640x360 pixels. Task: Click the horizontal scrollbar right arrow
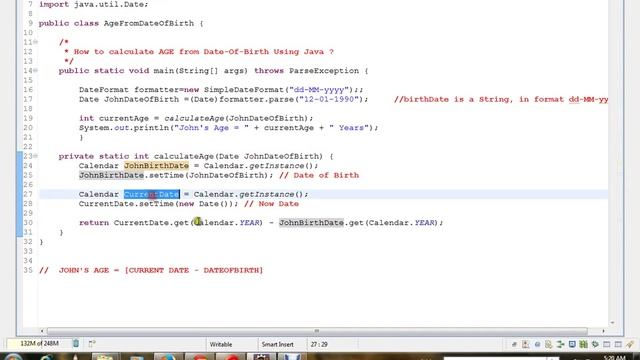point(603,331)
